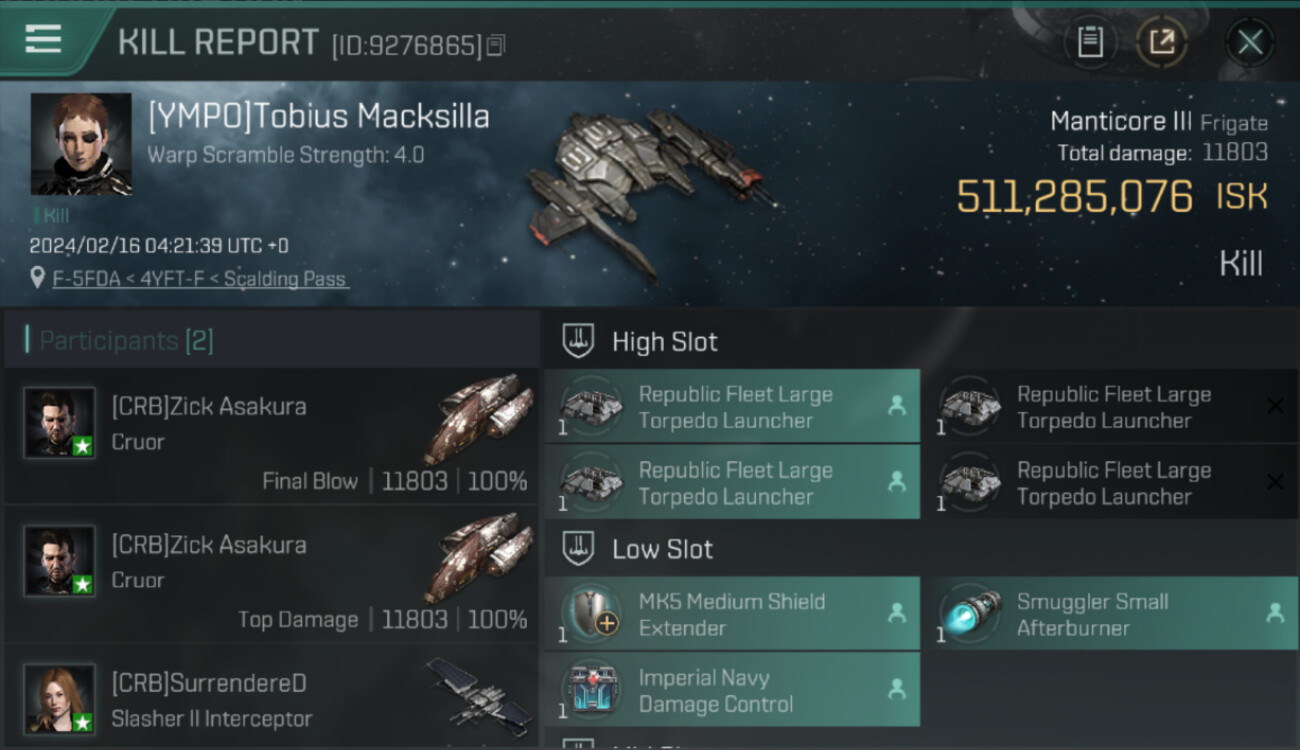Select the MK5 Medium Shield Extender icon
Image resolution: width=1300 pixels, height=750 pixels.
591,611
